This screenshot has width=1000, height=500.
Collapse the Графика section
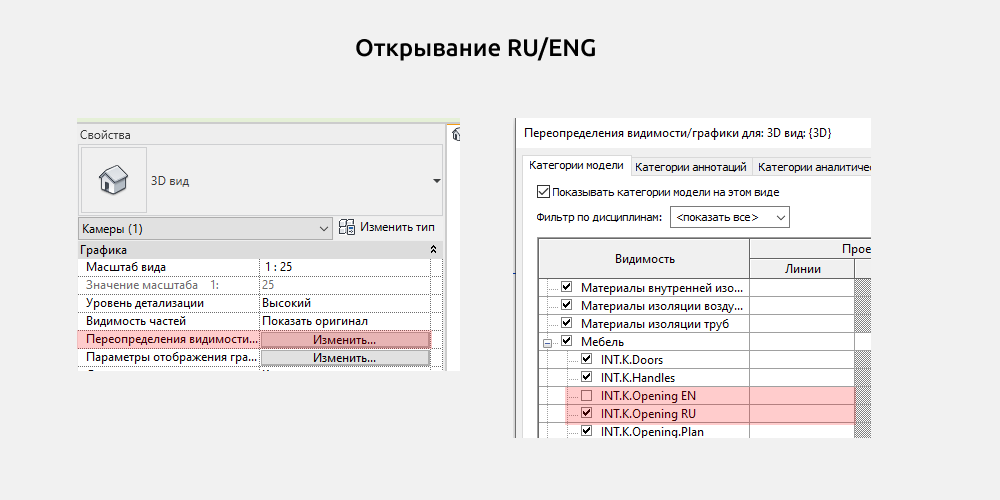[x=434, y=250]
